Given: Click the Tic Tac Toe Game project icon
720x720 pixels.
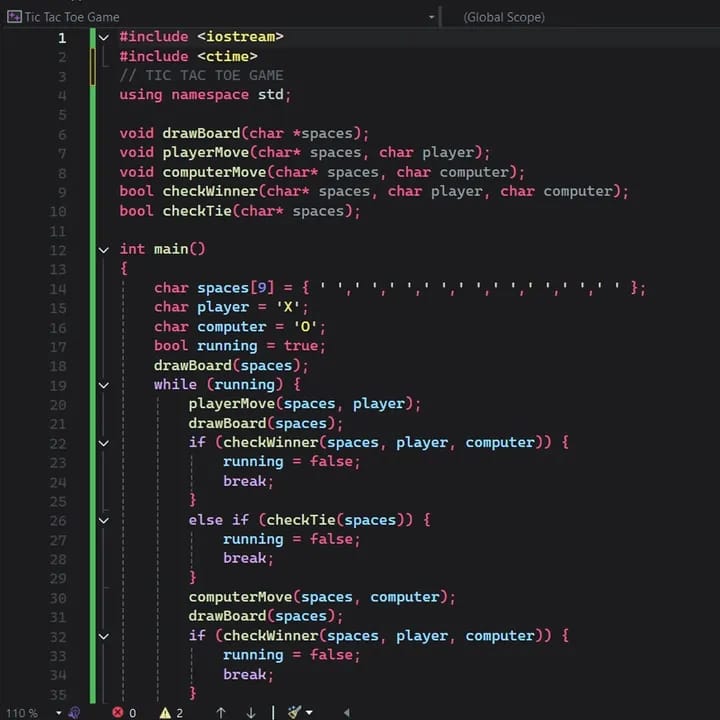Looking at the screenshot, I should [14, 17].
